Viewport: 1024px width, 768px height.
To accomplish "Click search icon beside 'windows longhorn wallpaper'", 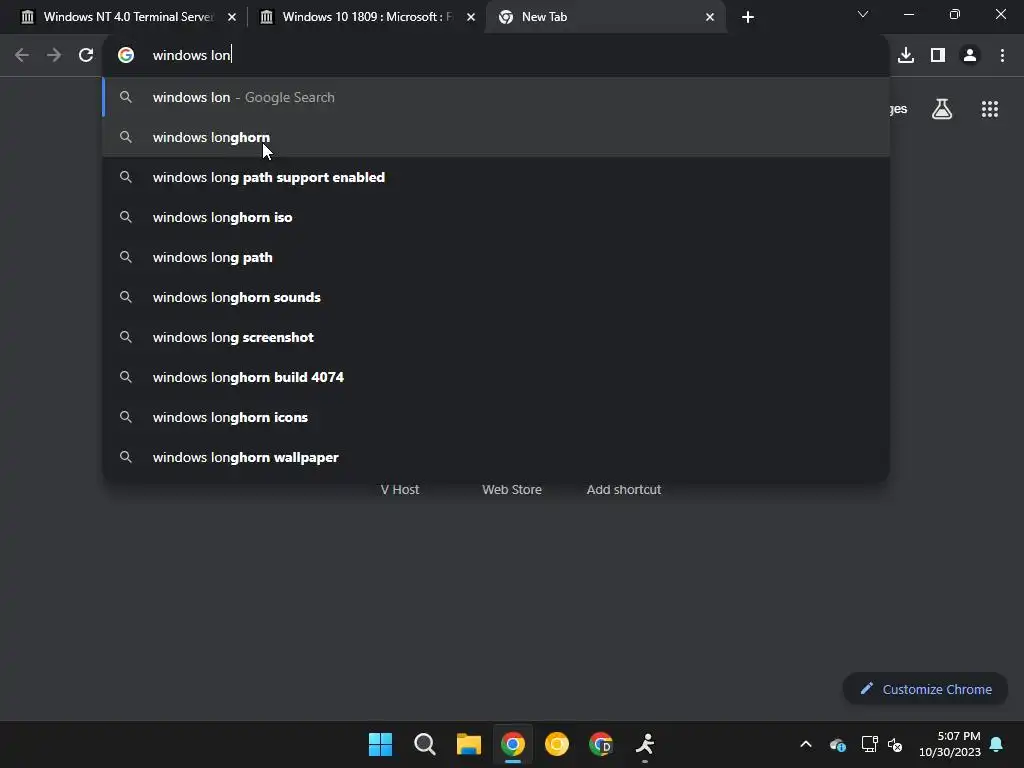I will [x=126, y=457].
